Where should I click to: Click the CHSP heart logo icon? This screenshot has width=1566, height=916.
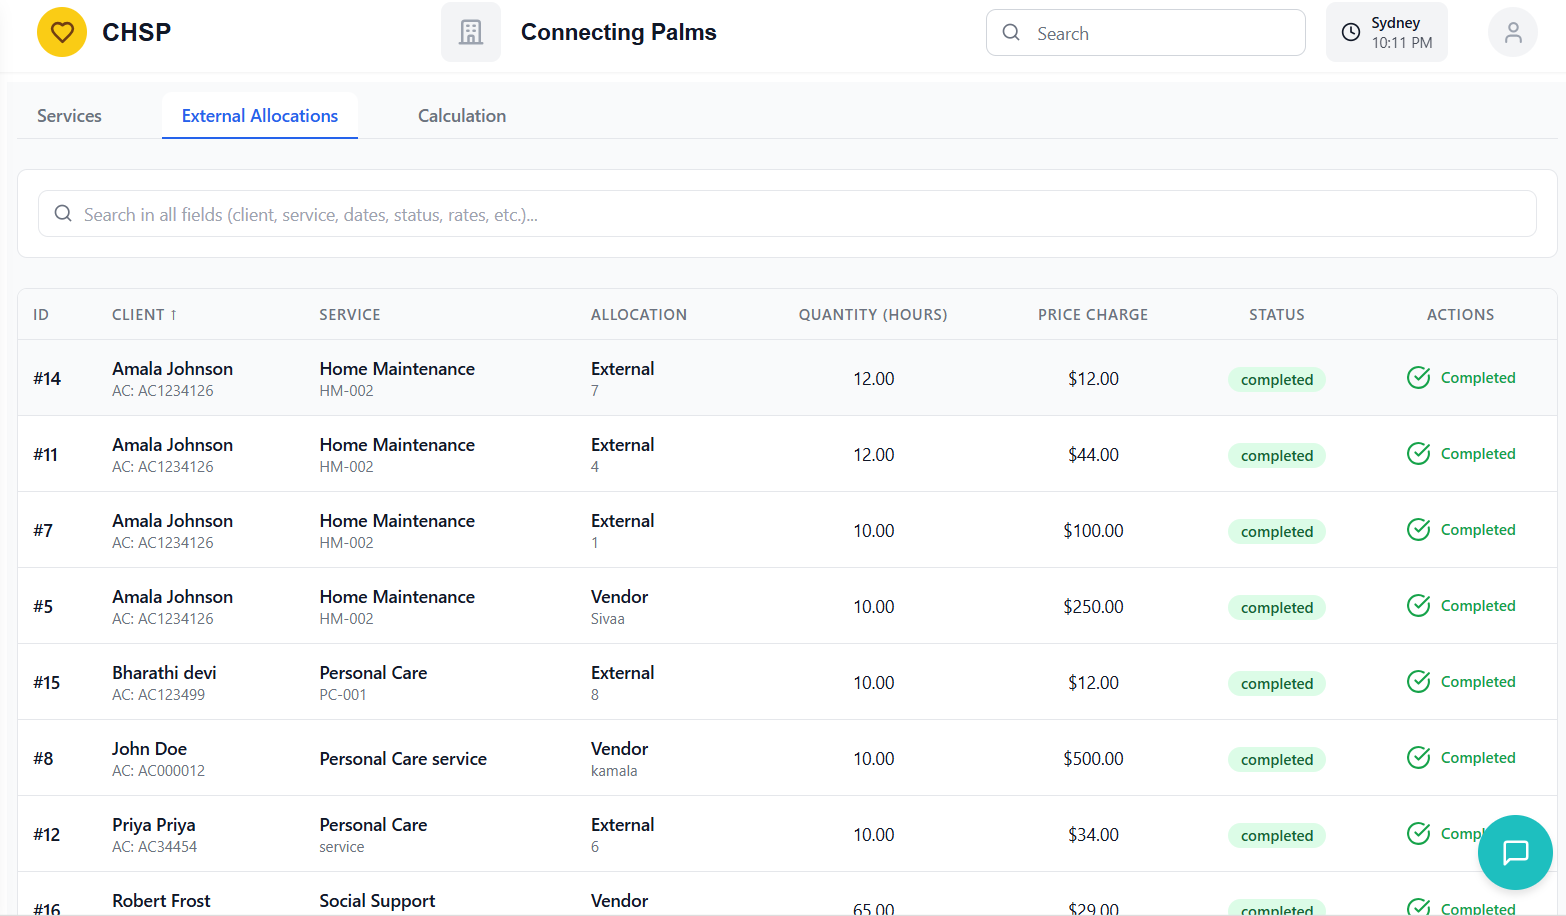tap(62, 33)
